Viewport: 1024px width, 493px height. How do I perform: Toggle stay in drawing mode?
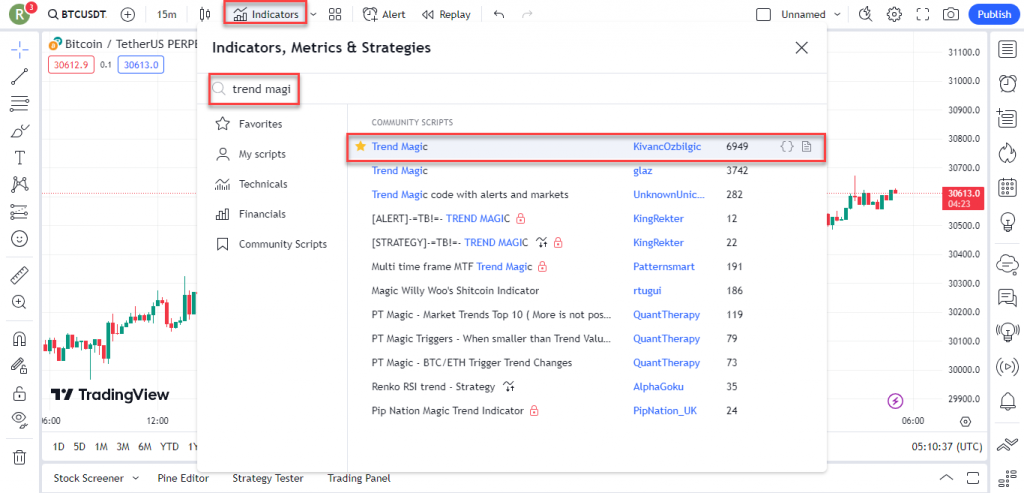point(20,366)
